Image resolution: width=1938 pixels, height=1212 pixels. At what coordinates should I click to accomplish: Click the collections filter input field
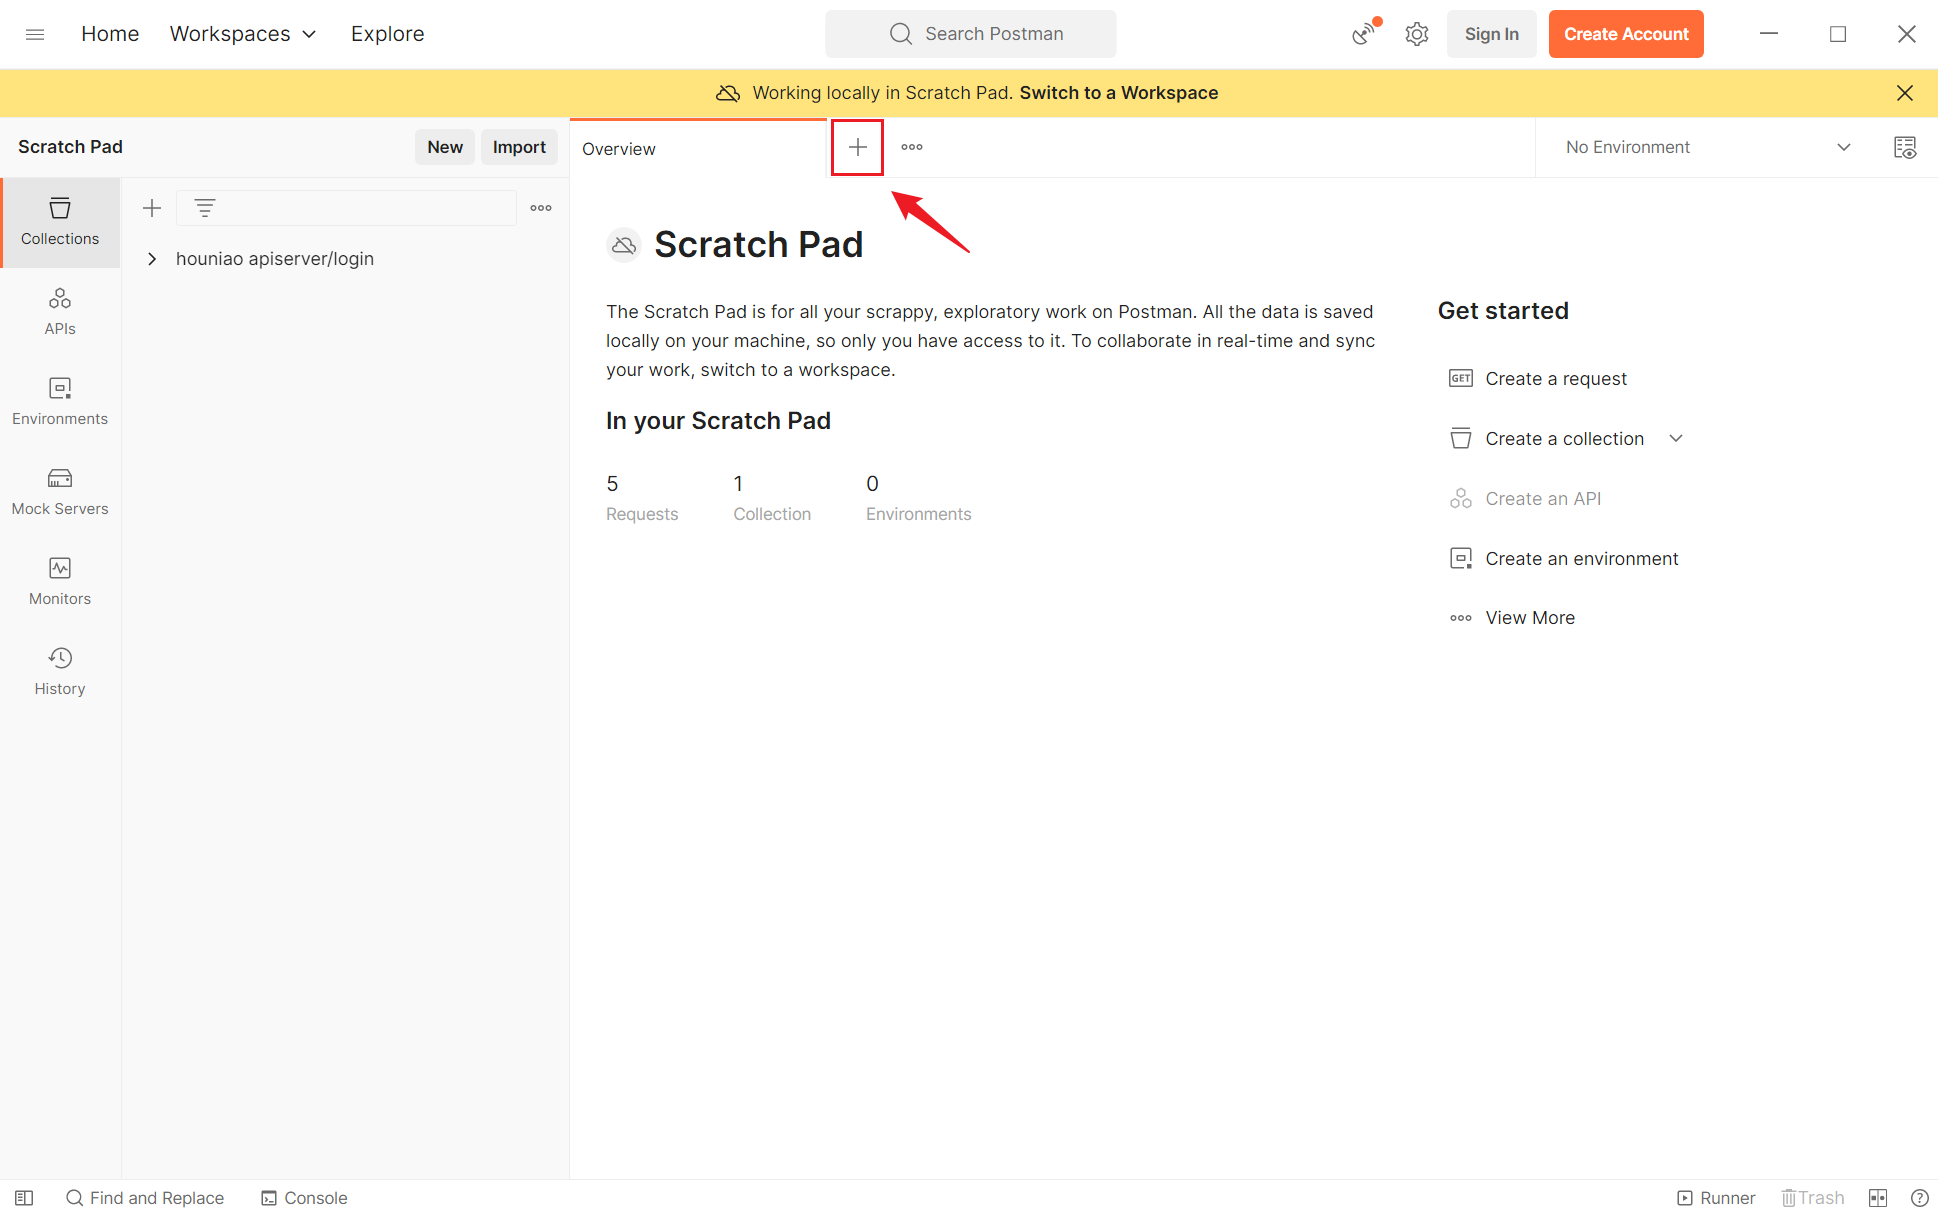tap(346, 208)
